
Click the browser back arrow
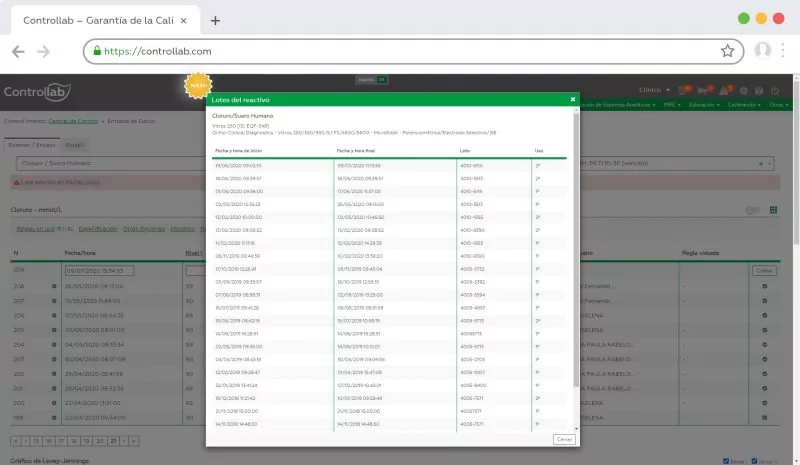point(18,51)
